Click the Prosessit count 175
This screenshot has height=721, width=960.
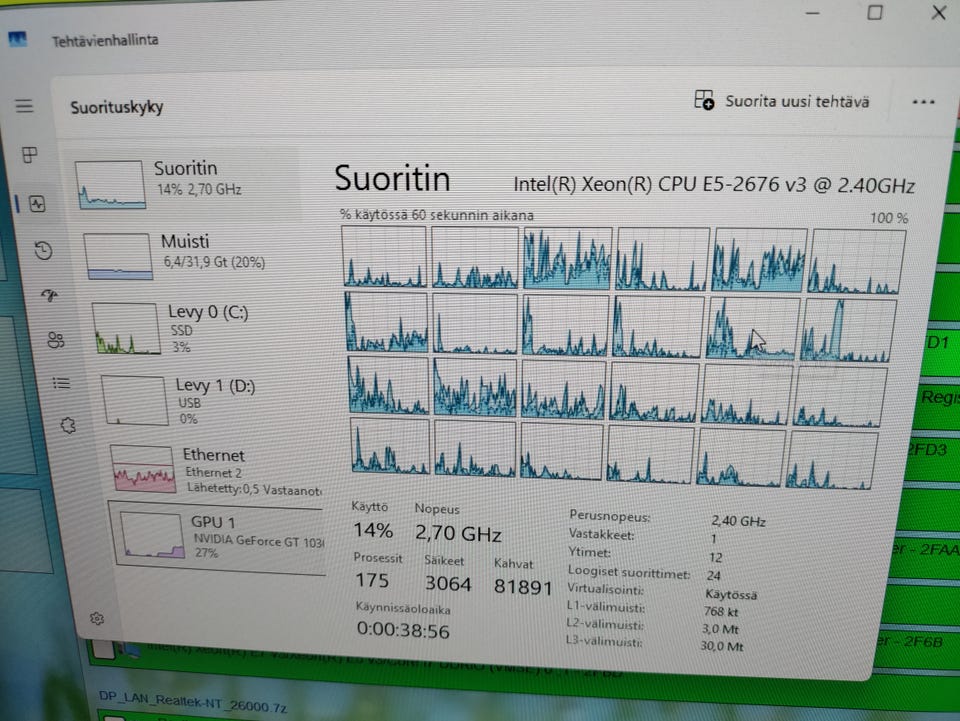point(372,580)
